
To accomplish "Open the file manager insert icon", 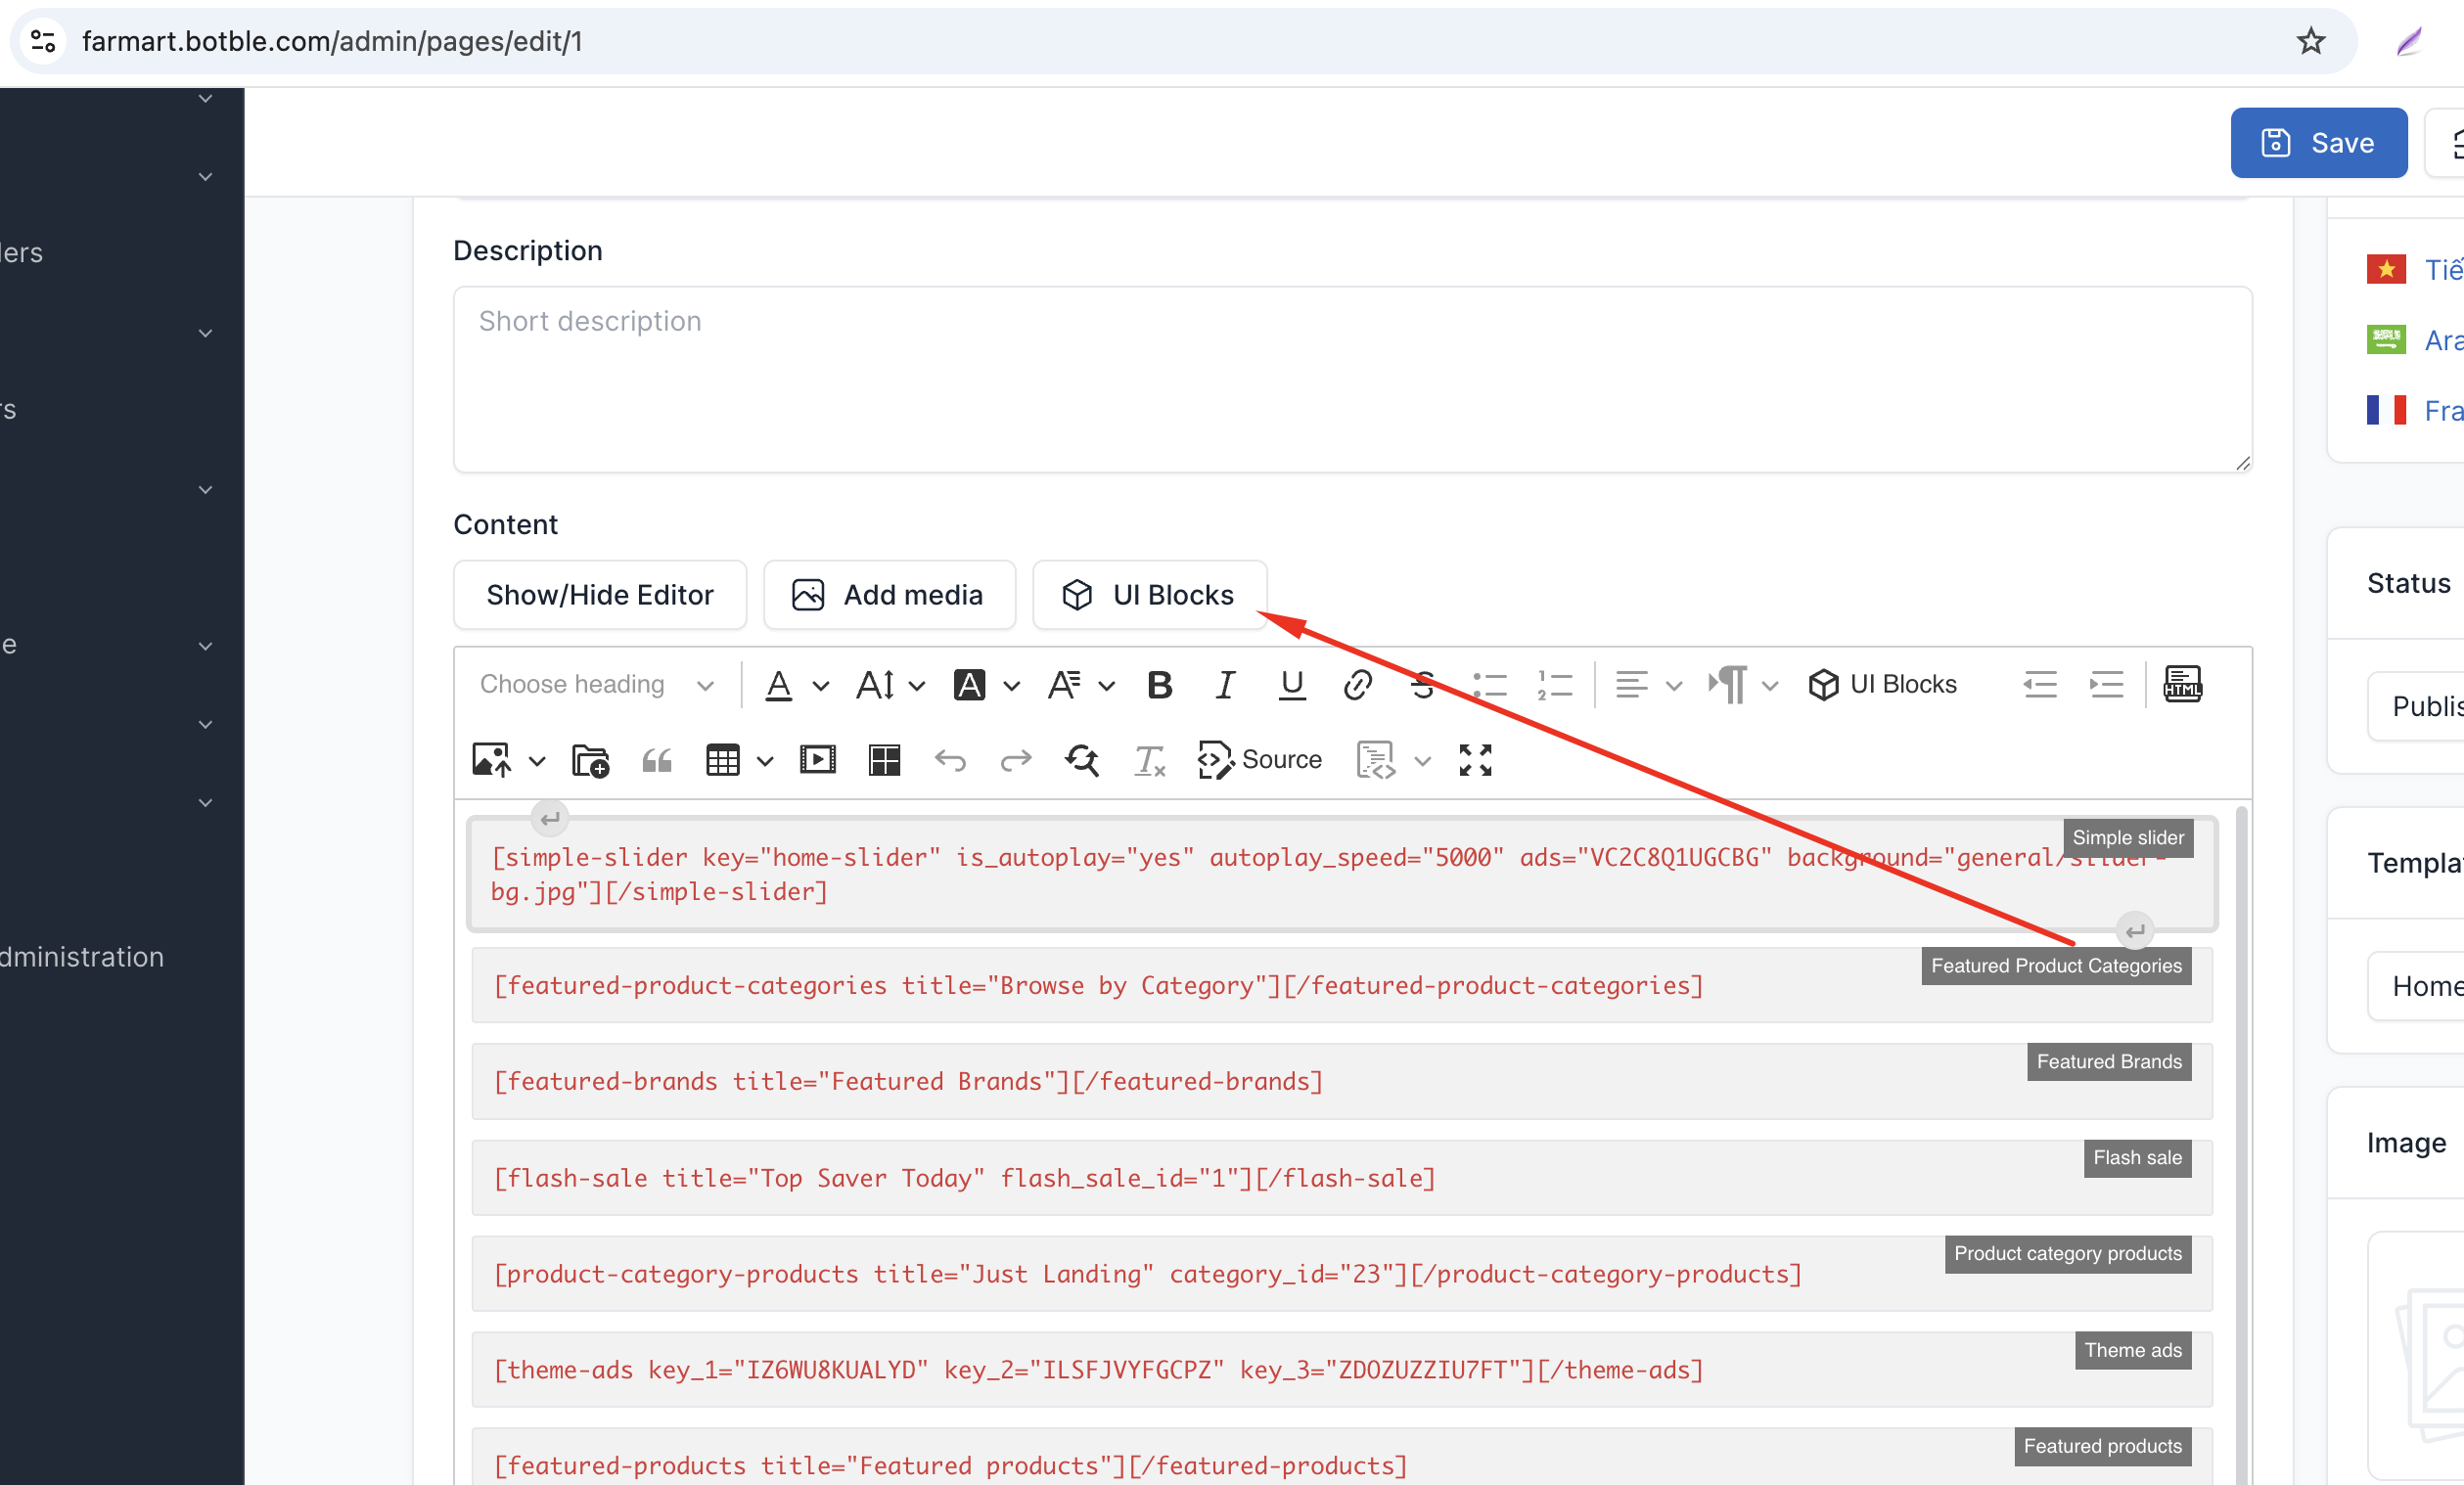I will (x=591, y=761).
